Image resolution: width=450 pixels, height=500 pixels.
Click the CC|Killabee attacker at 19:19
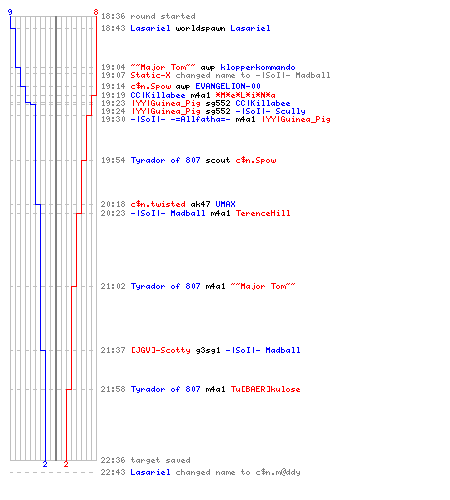[x=158, y=95]
